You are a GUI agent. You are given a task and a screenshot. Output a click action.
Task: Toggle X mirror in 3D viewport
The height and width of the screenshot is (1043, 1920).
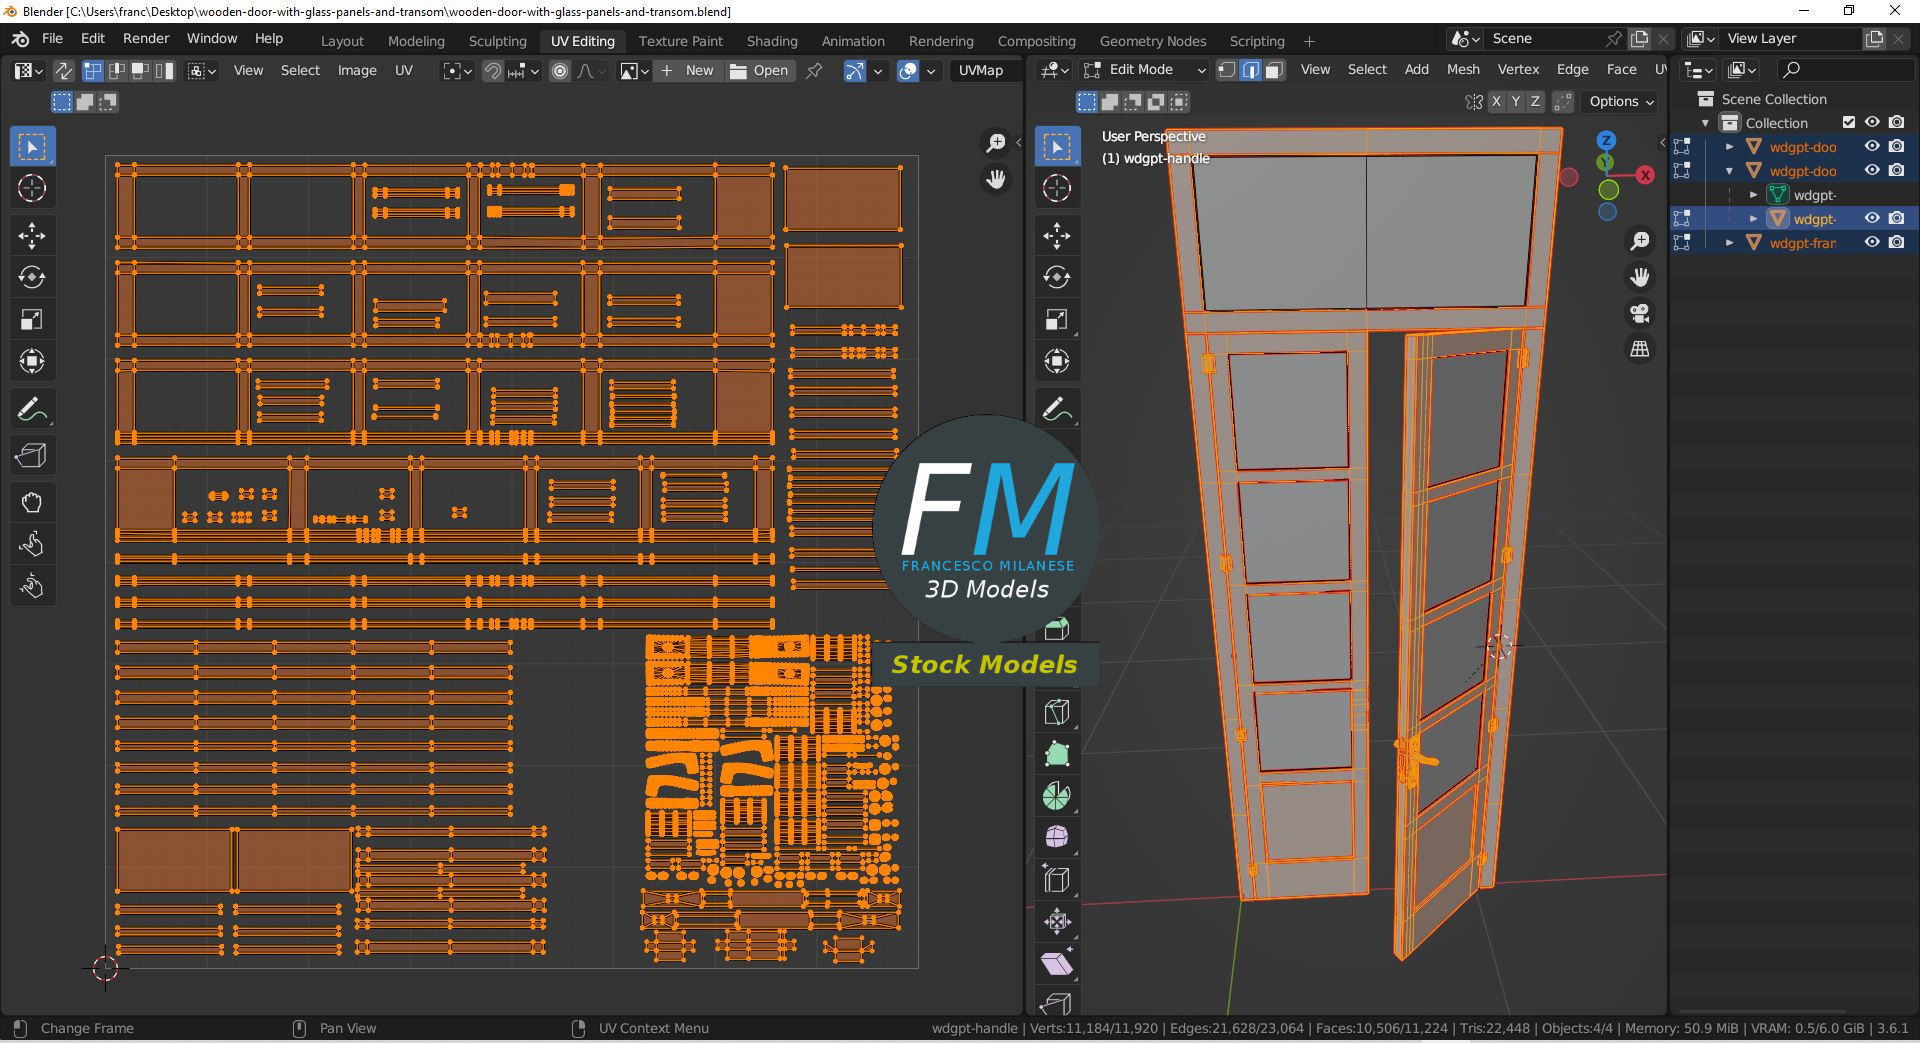pos(1496,101)
